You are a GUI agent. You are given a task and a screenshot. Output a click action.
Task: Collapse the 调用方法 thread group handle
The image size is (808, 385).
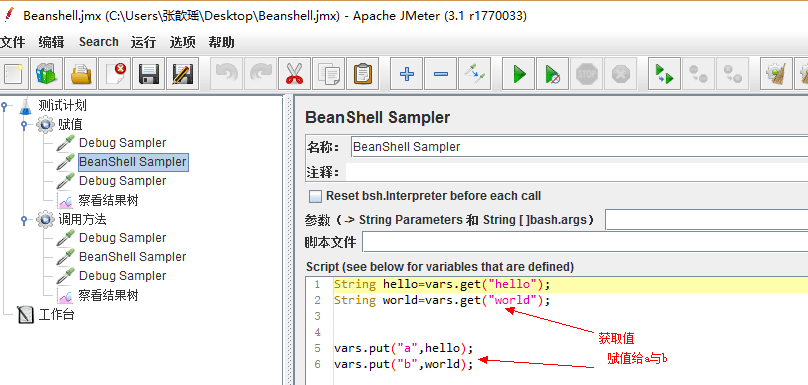pos(24,220)
